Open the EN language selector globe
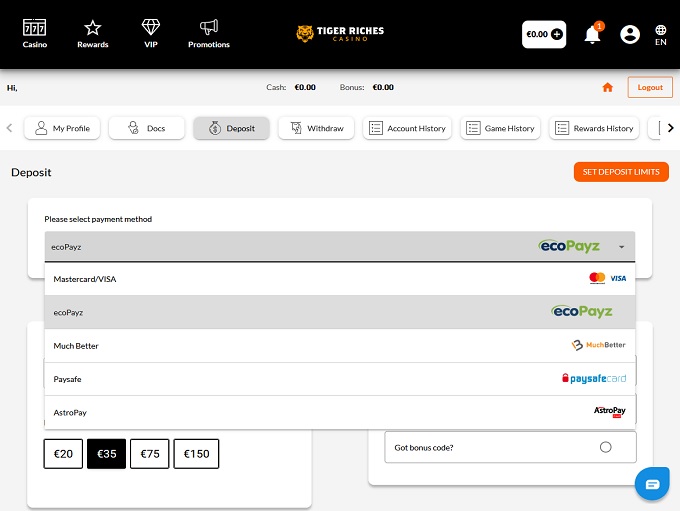 tap(661, 35)
